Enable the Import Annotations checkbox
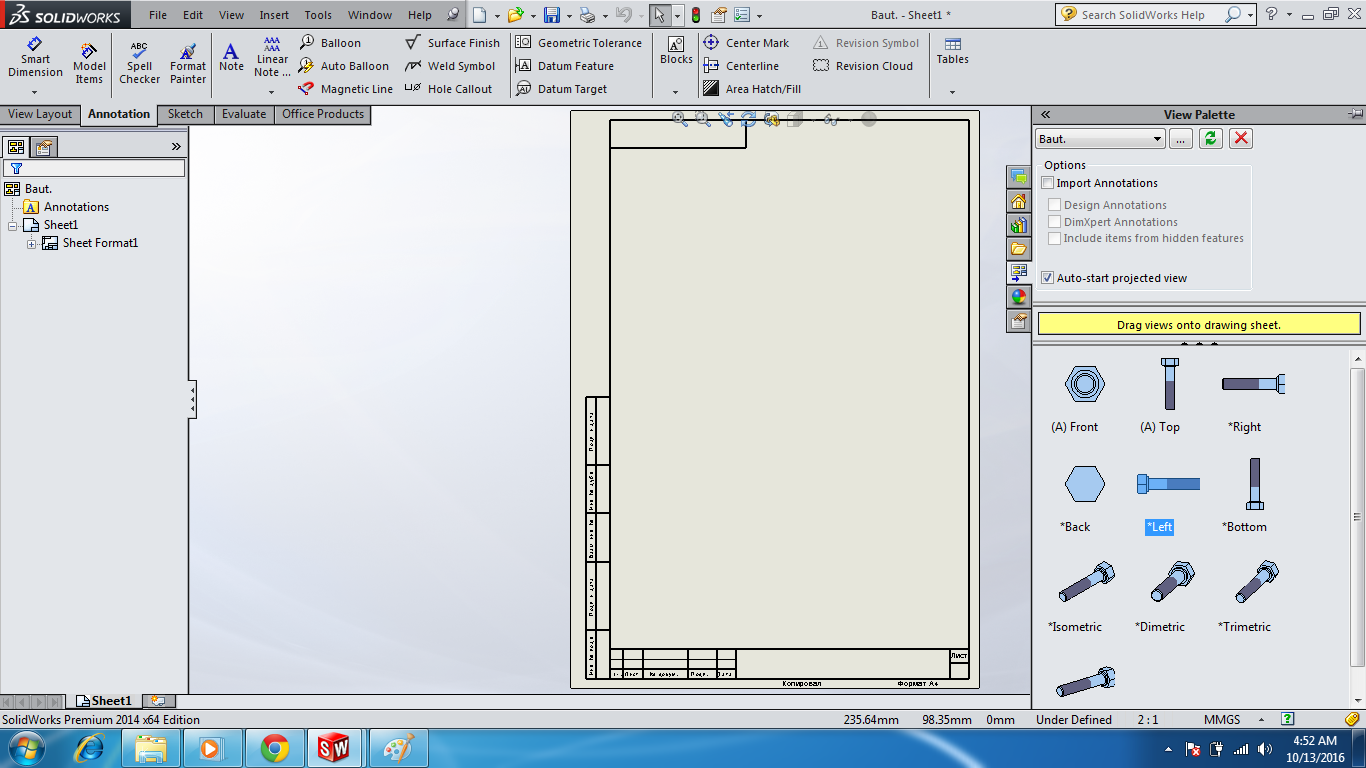Image resolution: width=1366 pixels, height=768 pixels. [1048, 183]
